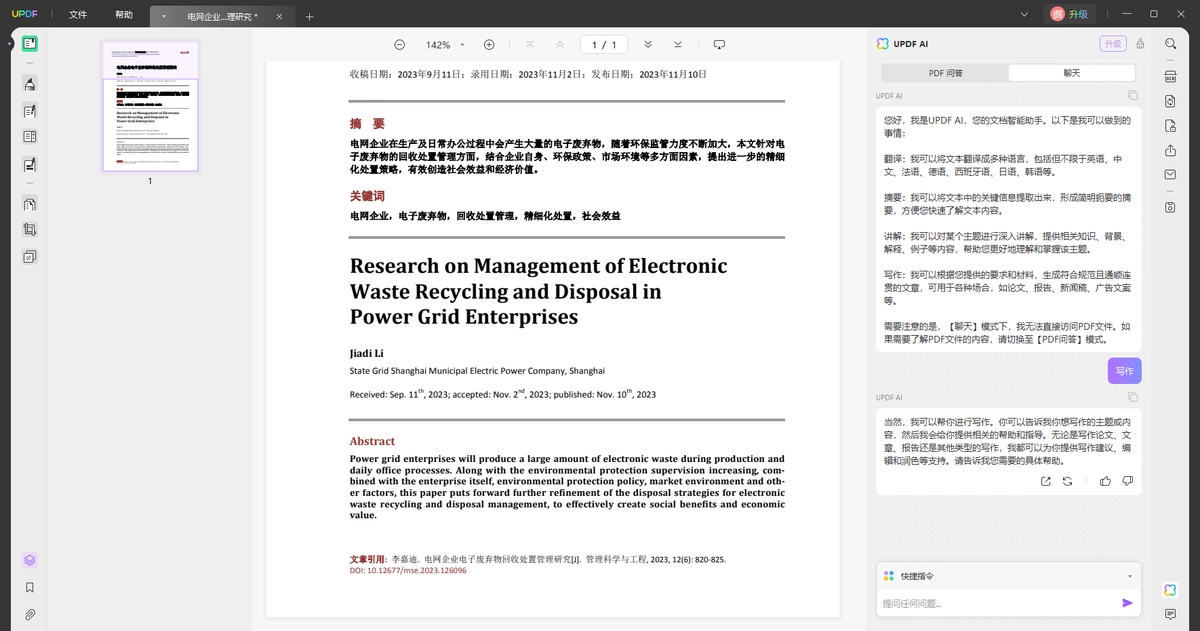This screenshot has width=1200, height=631.
Task: Clear the AI chat history broom icon
Action: click(1140, 44)
